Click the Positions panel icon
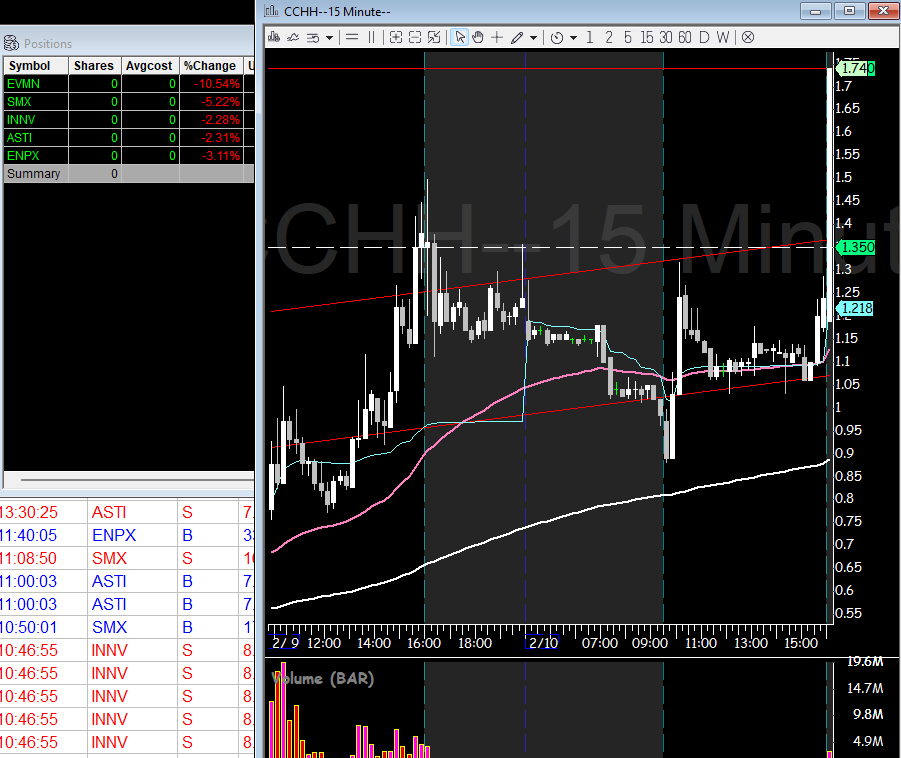The width and height of the screenshot is (901, 758). 11,43
